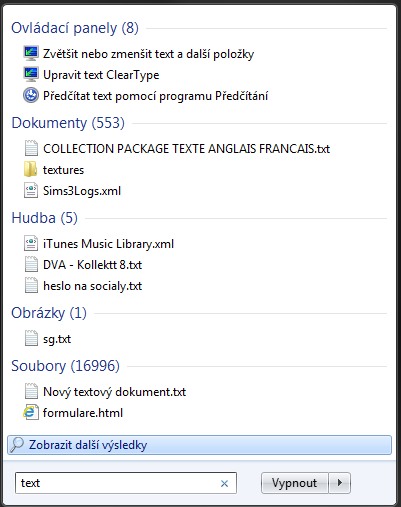401x507 pixels.
Task: Show more results via Zobrazit další výsledky
Action: (199, 445)
